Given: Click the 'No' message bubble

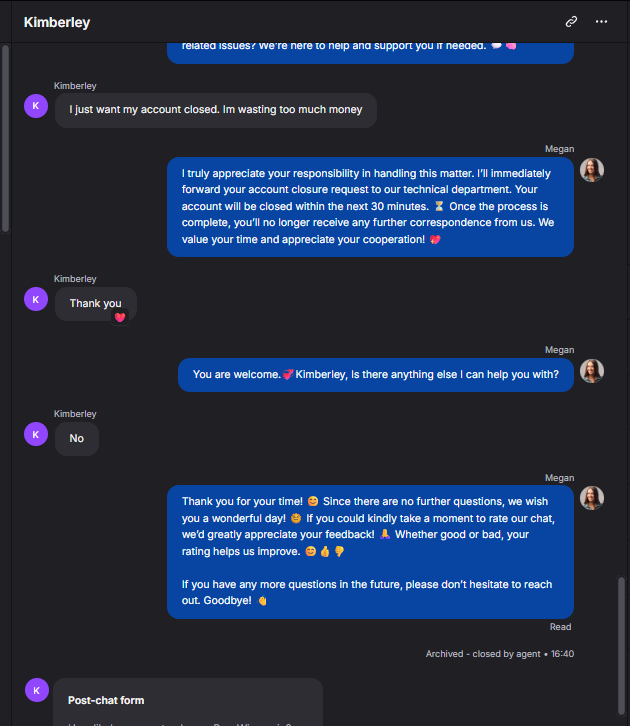Looking at the screenshot, I should tap(77, 438).
